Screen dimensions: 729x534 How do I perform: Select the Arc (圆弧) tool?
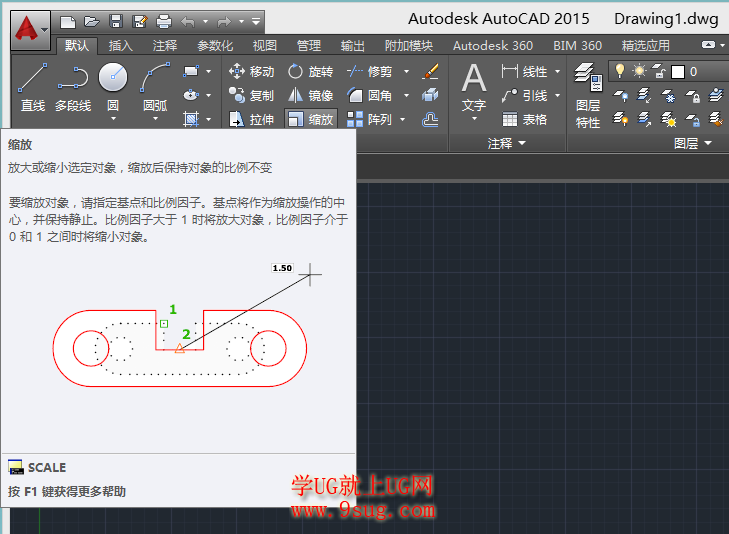click(x=155, y=87)
